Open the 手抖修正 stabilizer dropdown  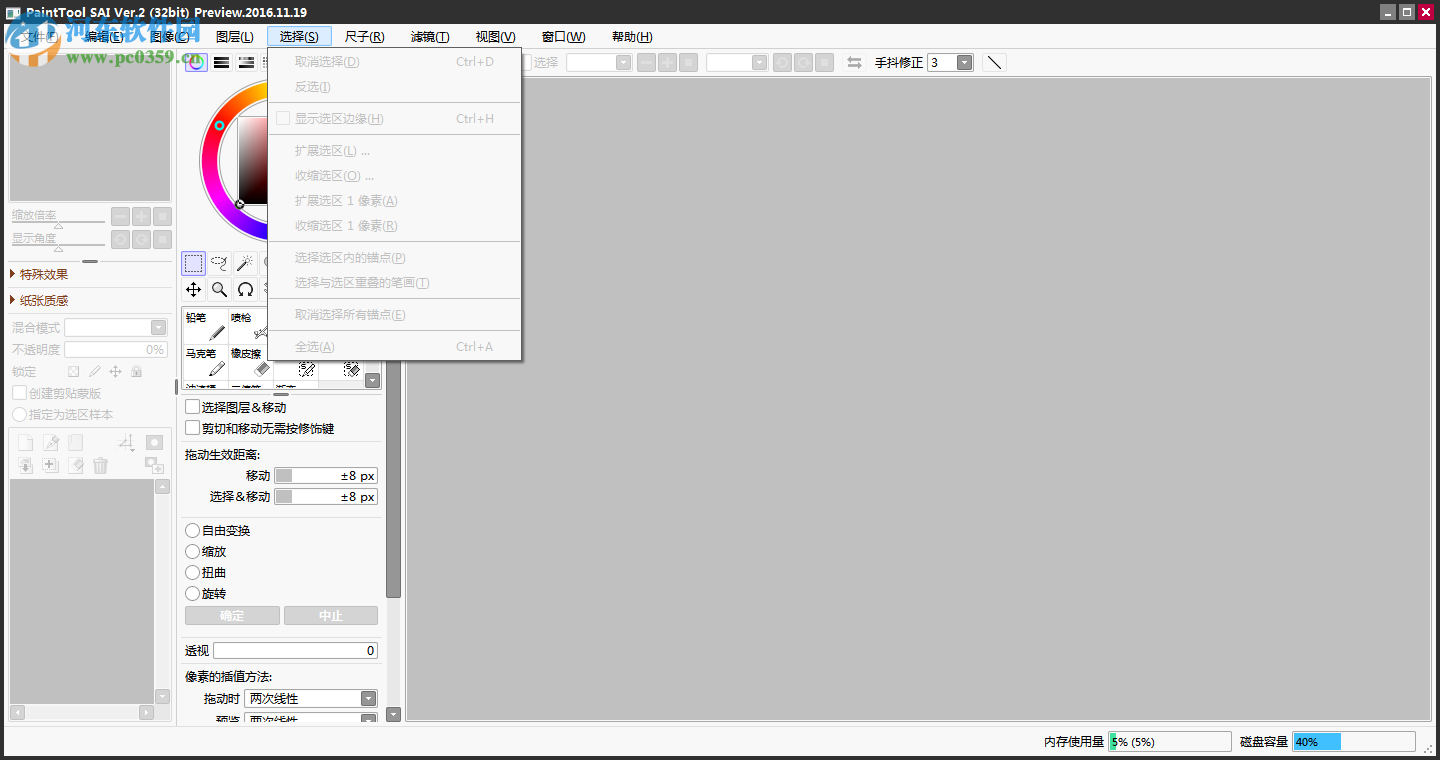pyautogui.click(x=964, y=61)
